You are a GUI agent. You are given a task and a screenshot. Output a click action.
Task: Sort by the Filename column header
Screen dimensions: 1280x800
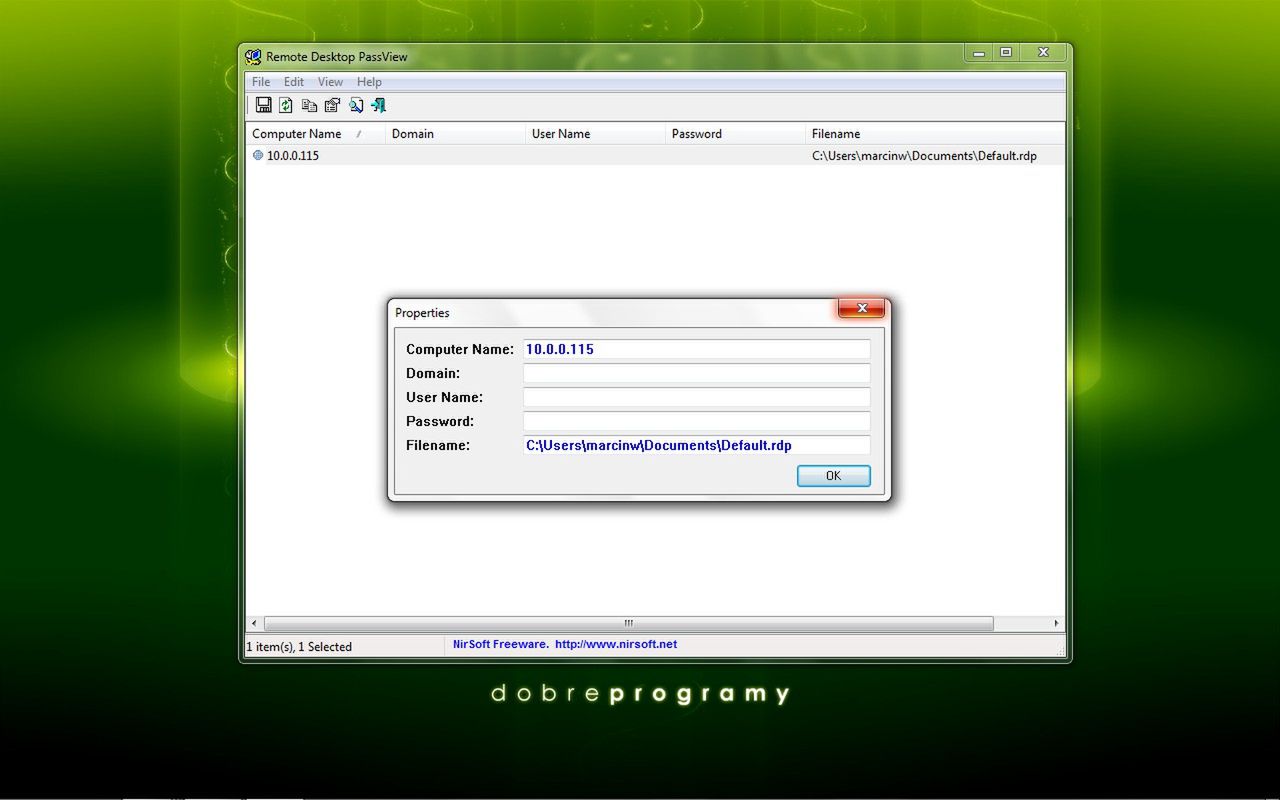tap(935, 133)
